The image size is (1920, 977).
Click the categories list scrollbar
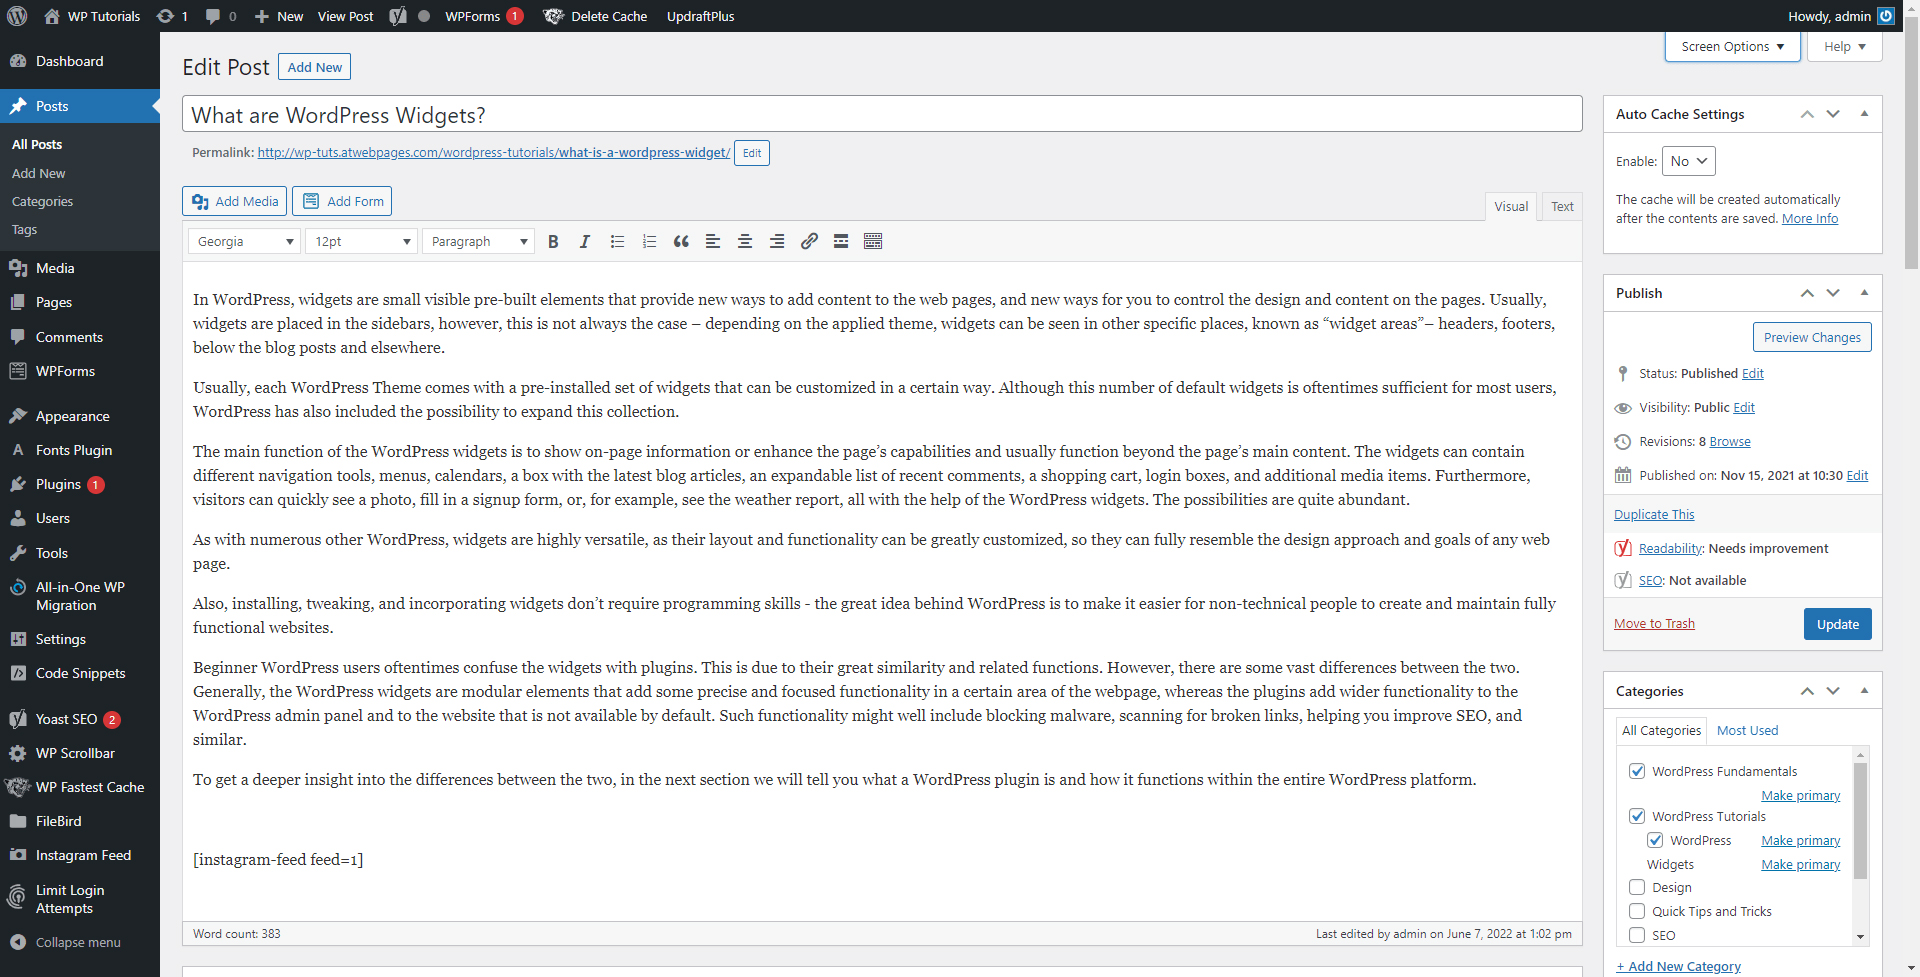pyautogui.click(x=1860, y=821)
